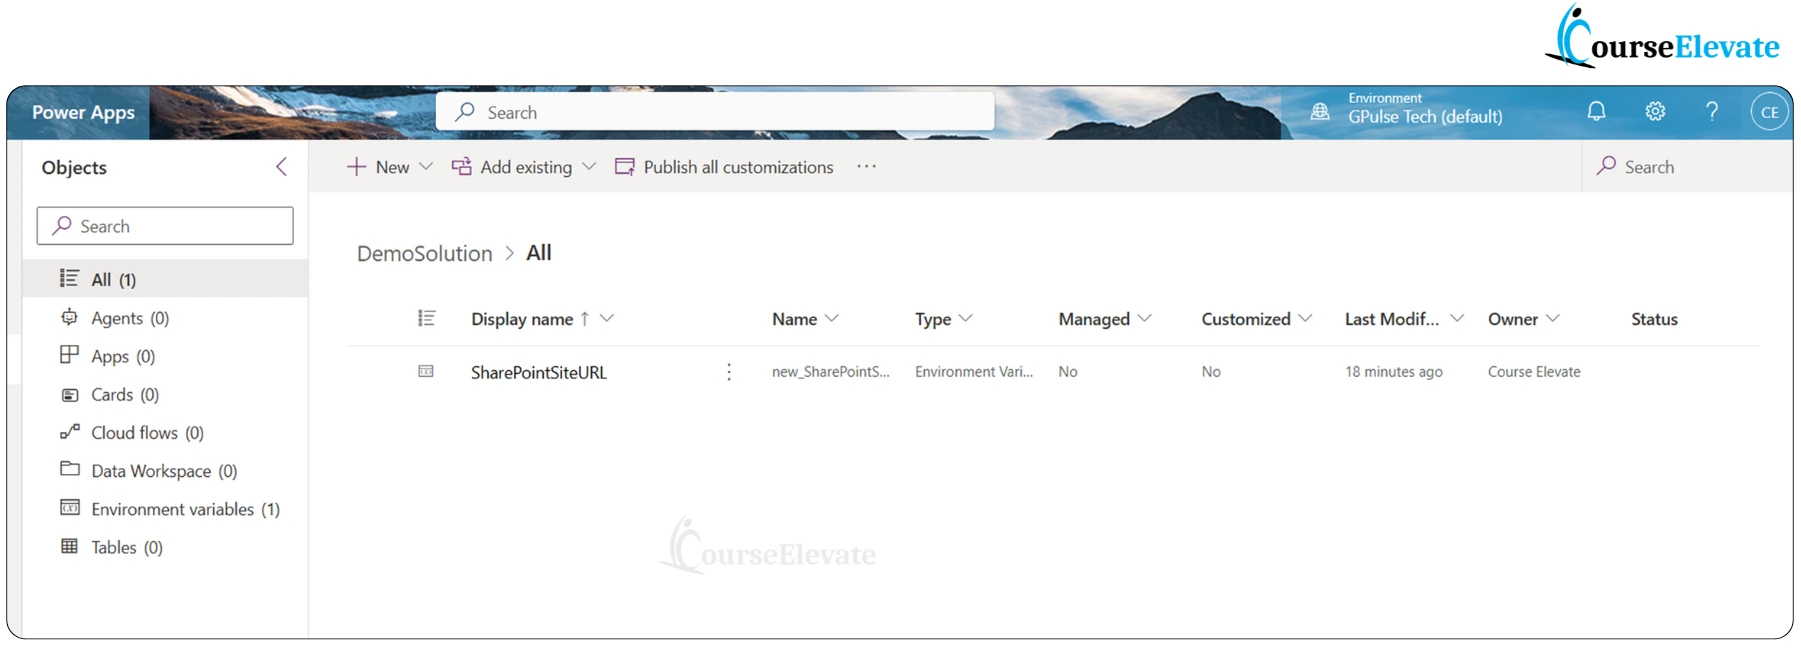Click the 18 minutes ago cell

click(1394, 372)
